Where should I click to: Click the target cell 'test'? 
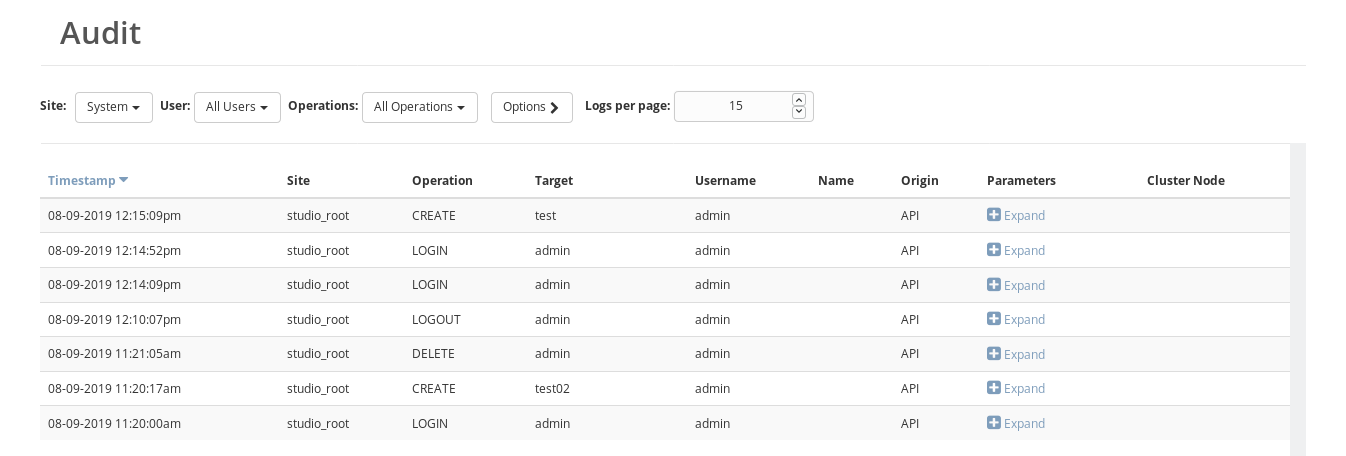pos(545,216)
